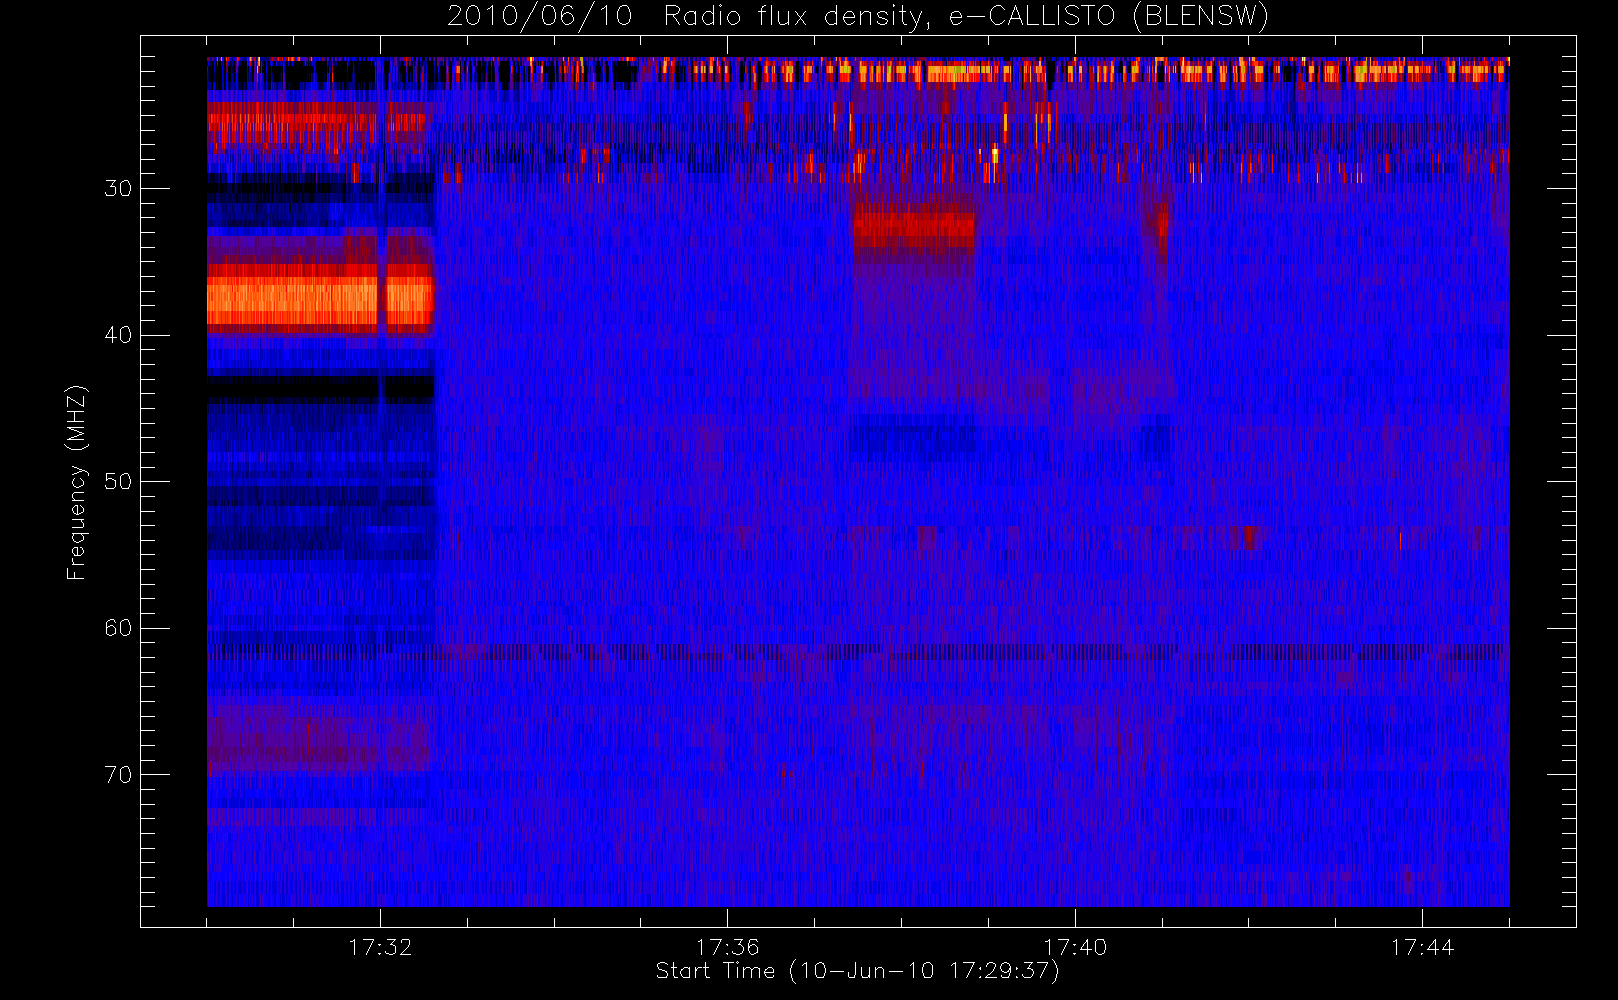Image resolution: width=1618 pixels, height=1000 pixels.
Task: Click the dim red band near 68 MHz at left
Action: click(318, 740)
